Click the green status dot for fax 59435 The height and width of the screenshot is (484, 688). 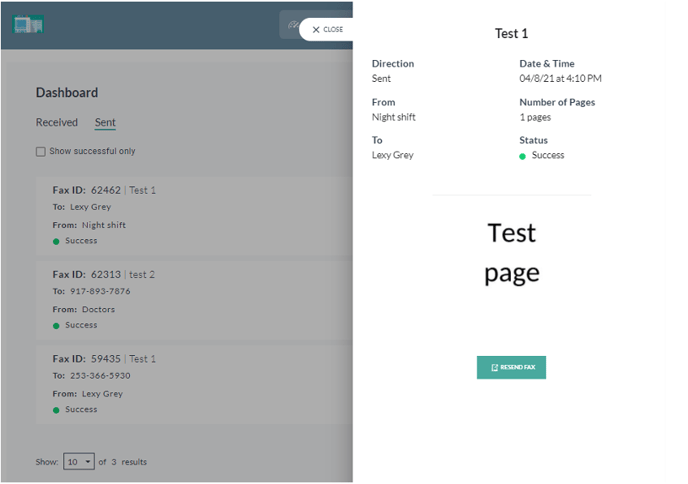(57, 410)
